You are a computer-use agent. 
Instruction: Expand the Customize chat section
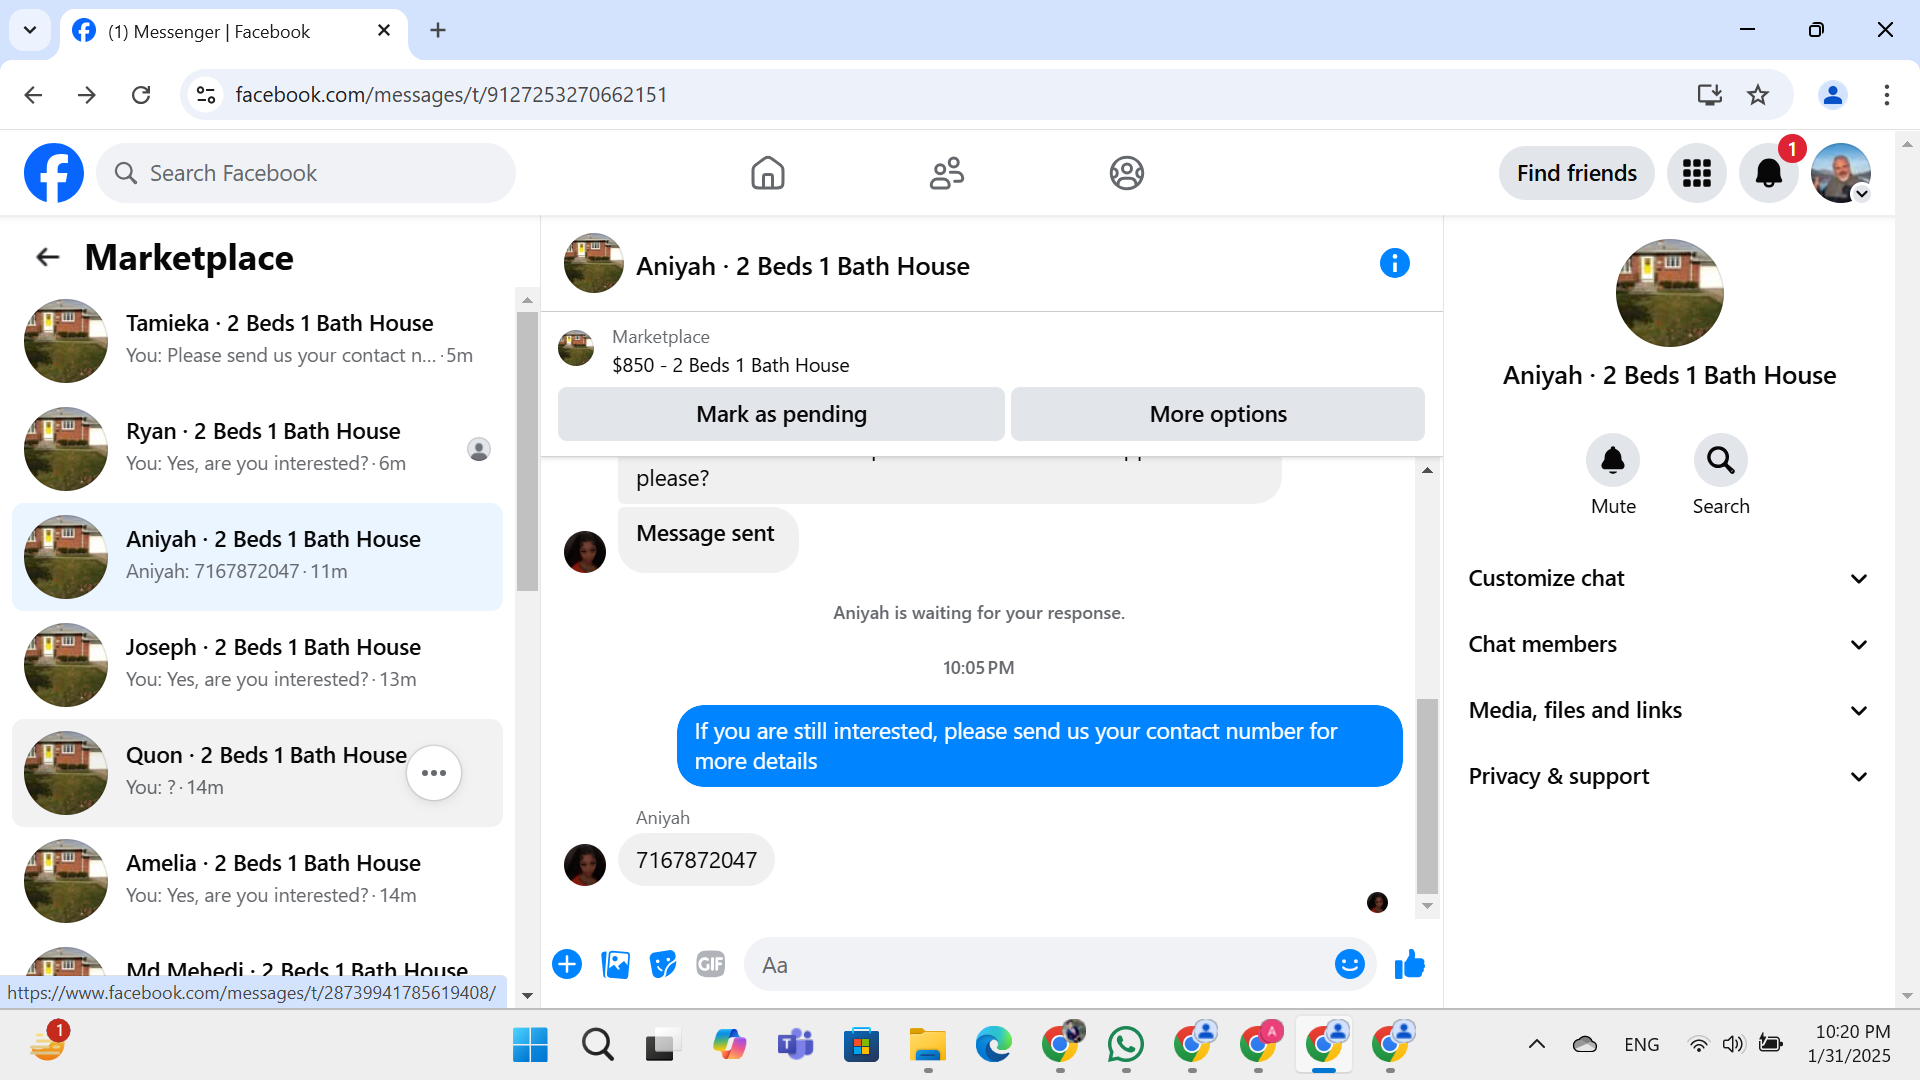tap(1668, 579)
